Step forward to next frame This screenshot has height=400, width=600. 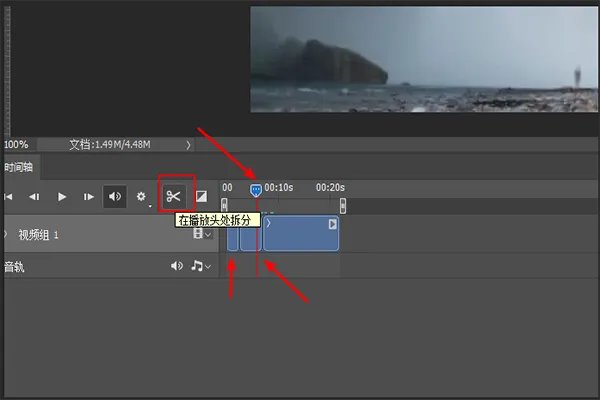(89, 197)
